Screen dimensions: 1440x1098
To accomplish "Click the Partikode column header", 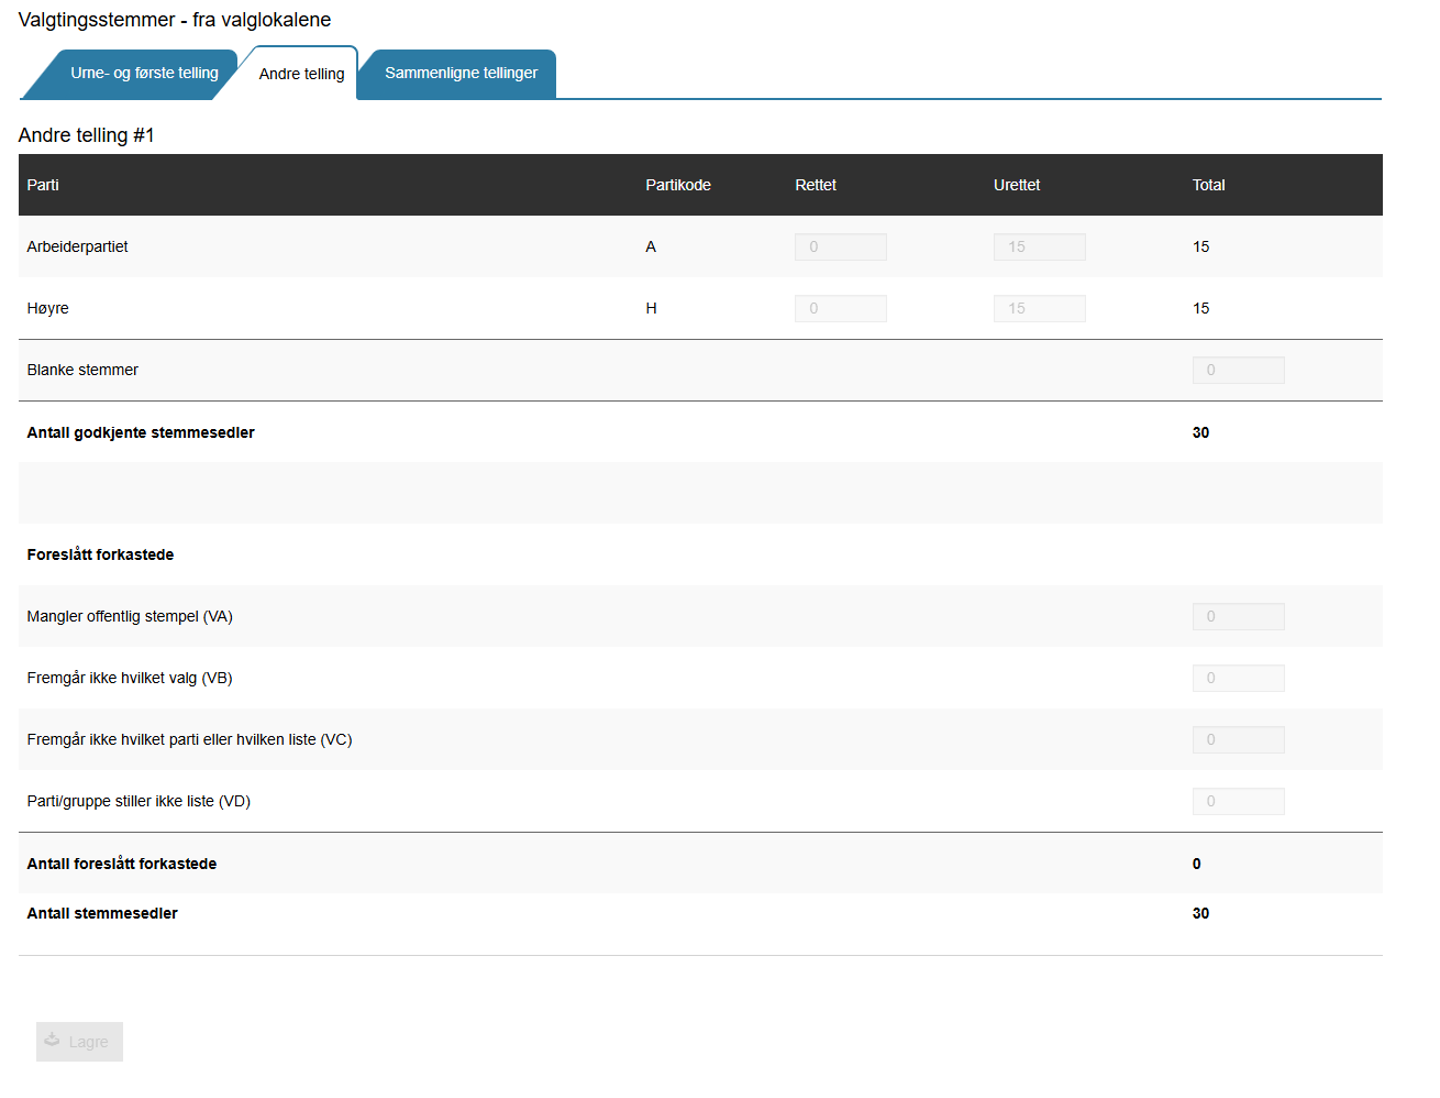I will 678,185.
